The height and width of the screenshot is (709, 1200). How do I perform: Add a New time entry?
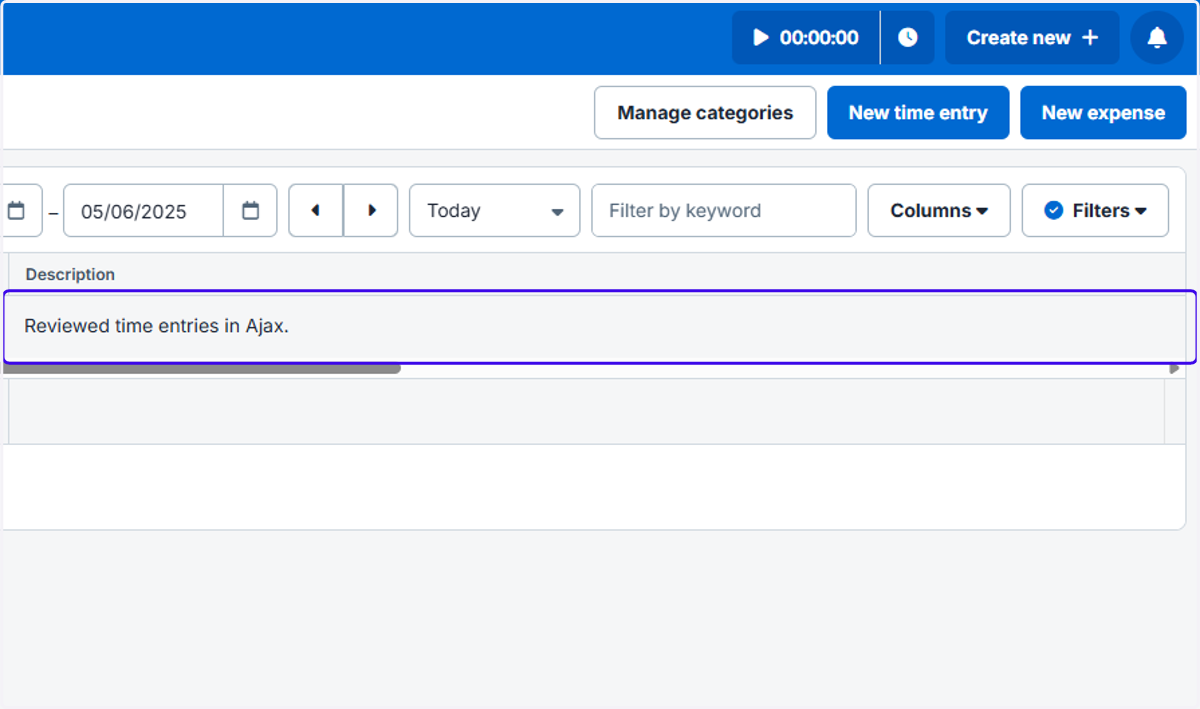(918, 113)
